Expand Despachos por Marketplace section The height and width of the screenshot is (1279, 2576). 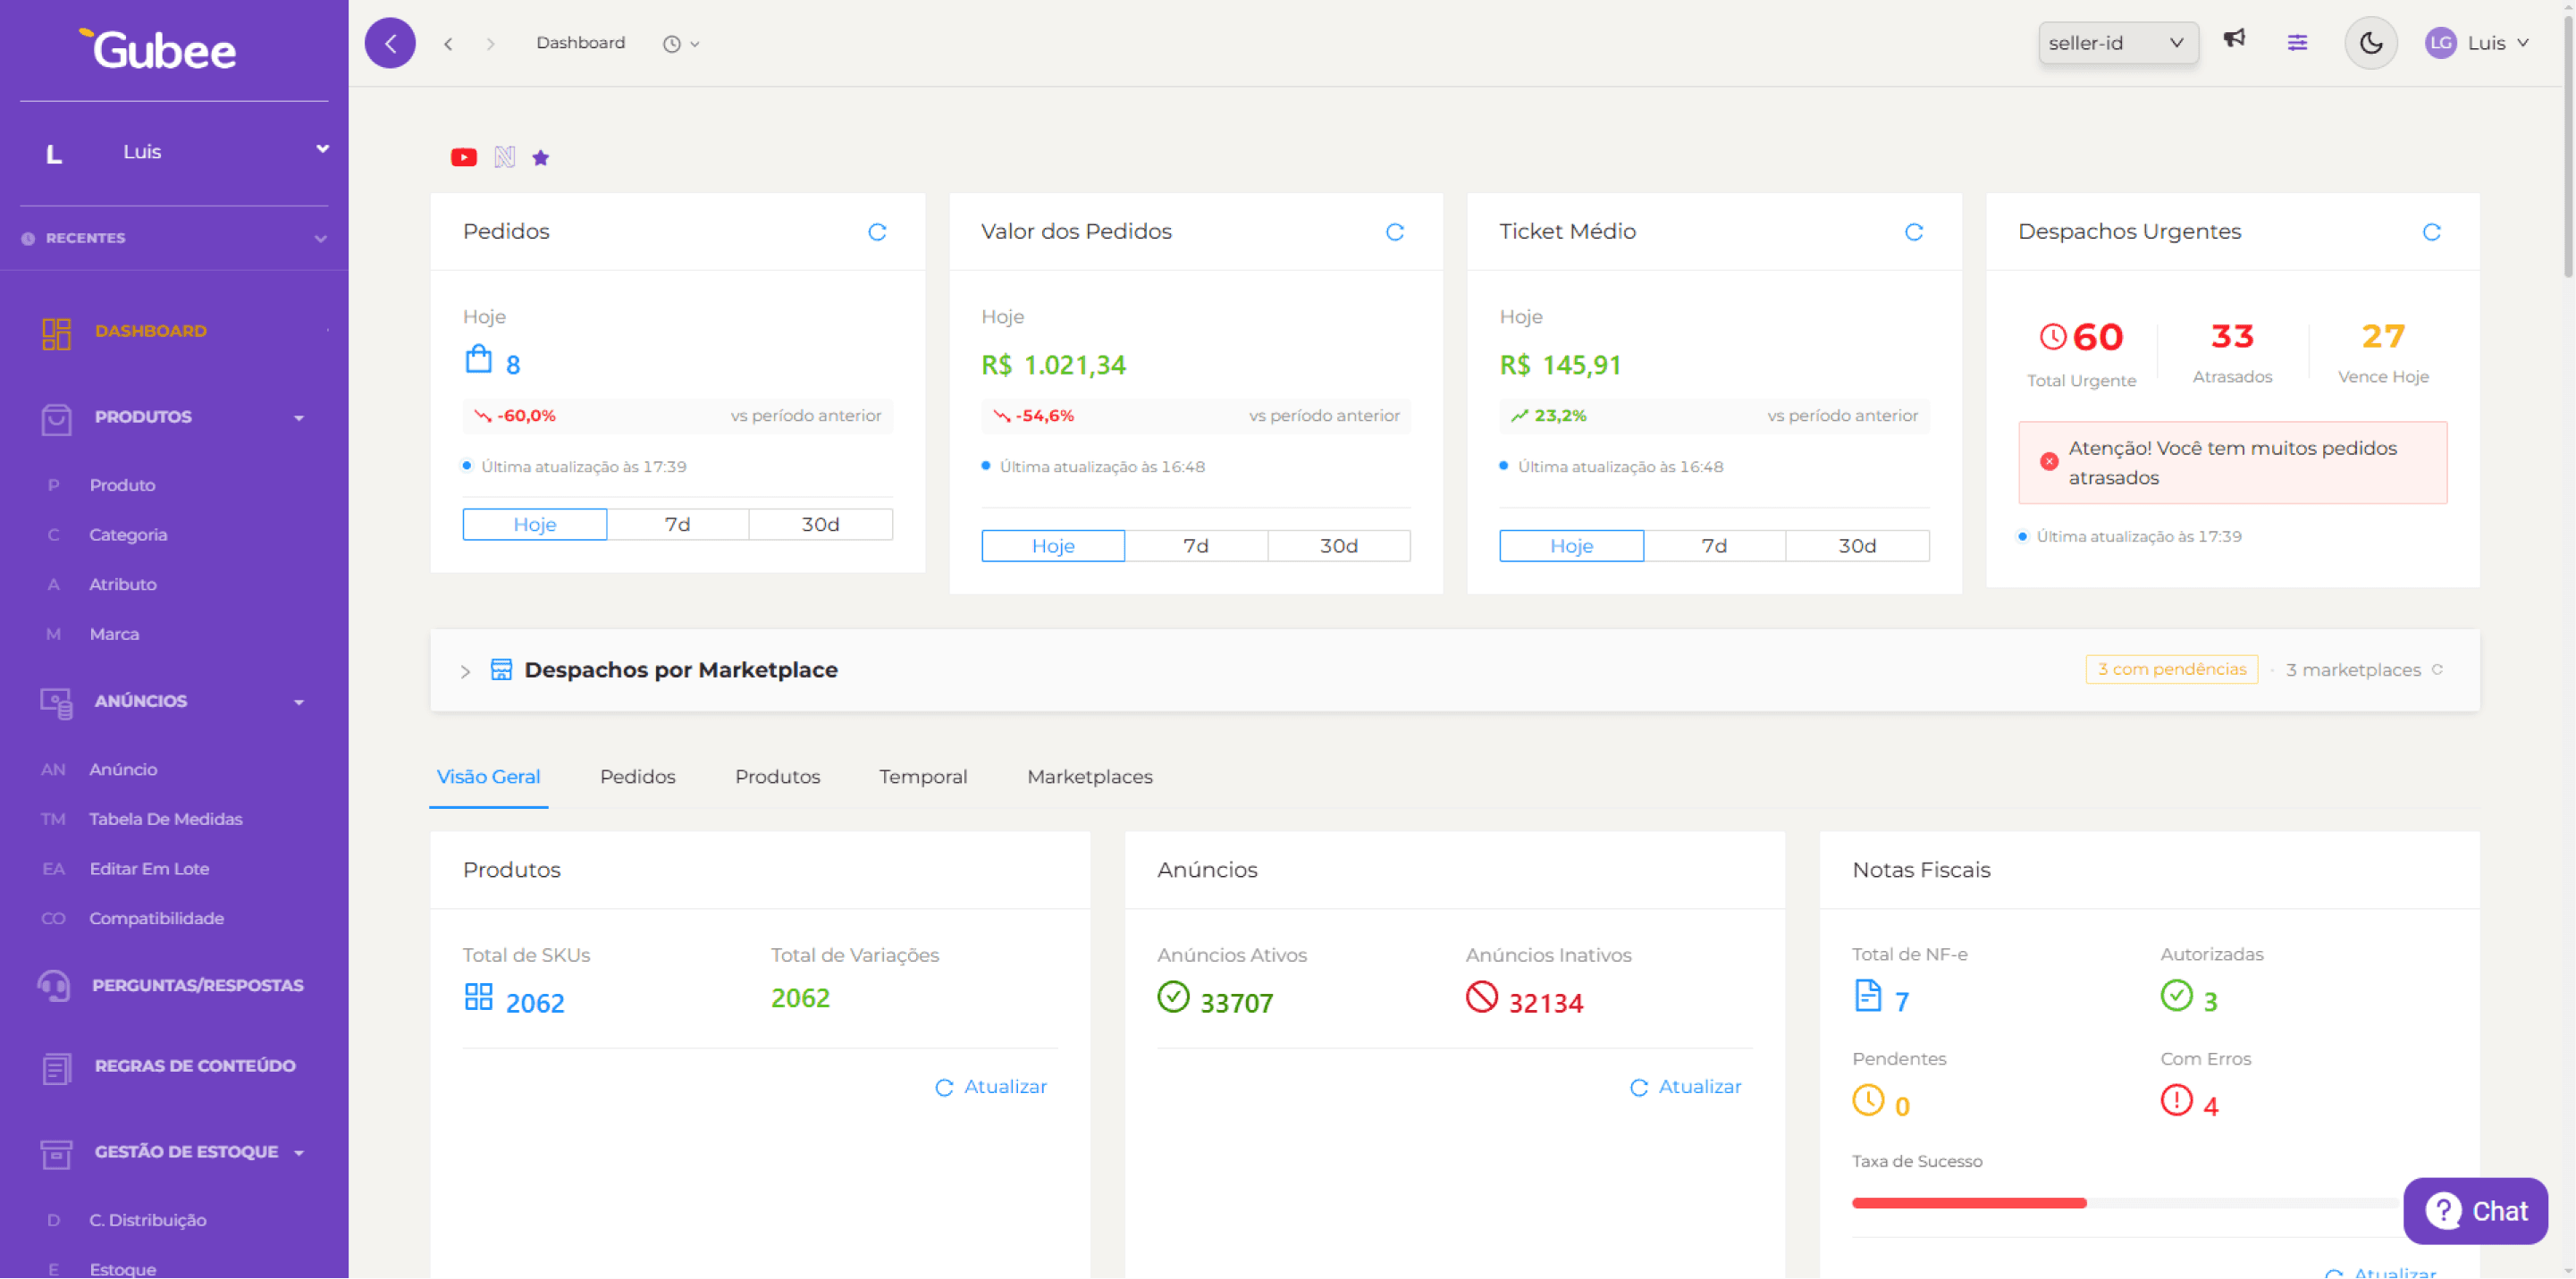click(x=465, y=671)
